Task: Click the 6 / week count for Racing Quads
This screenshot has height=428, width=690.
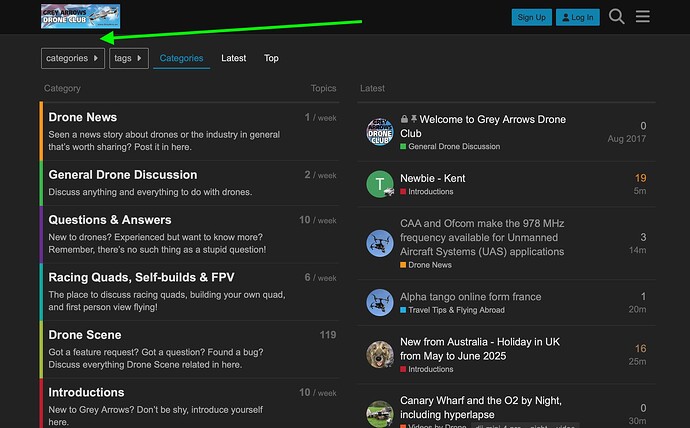Action: pos(320,278)
